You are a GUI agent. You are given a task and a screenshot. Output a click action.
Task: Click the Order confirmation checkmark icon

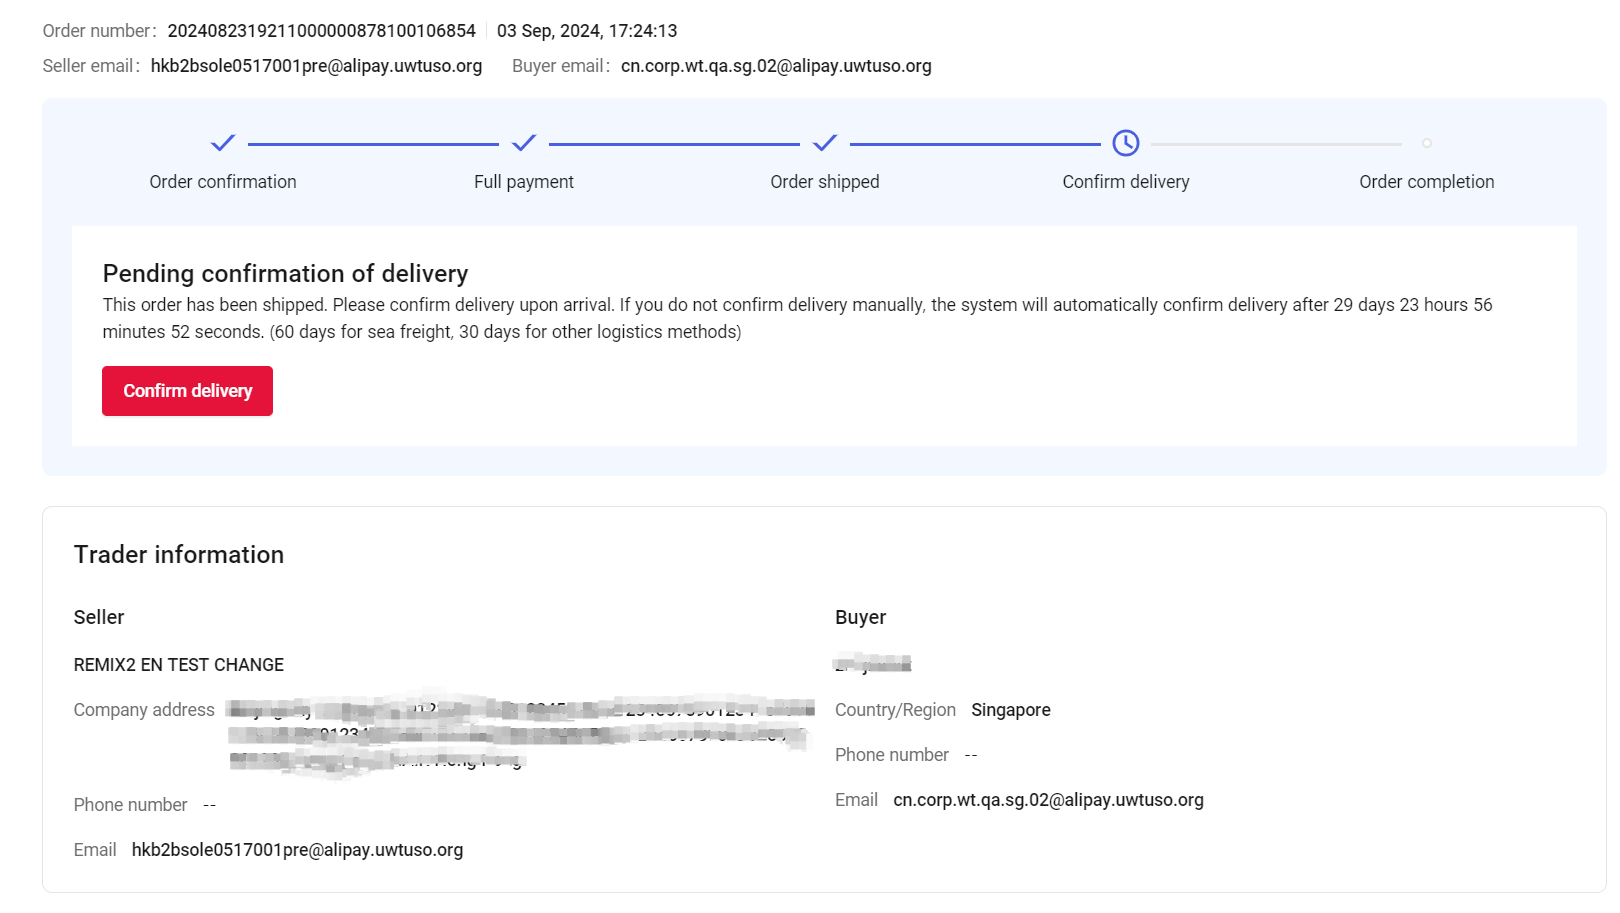pyautogui.click(x=223, y=143)
